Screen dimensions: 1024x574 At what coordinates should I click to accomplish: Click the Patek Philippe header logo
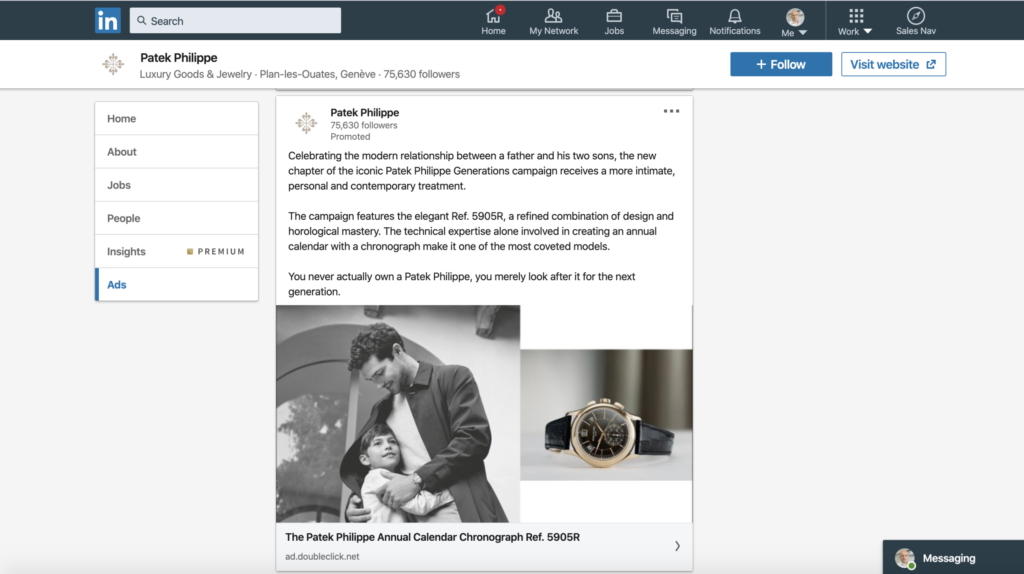pos(113,64)
